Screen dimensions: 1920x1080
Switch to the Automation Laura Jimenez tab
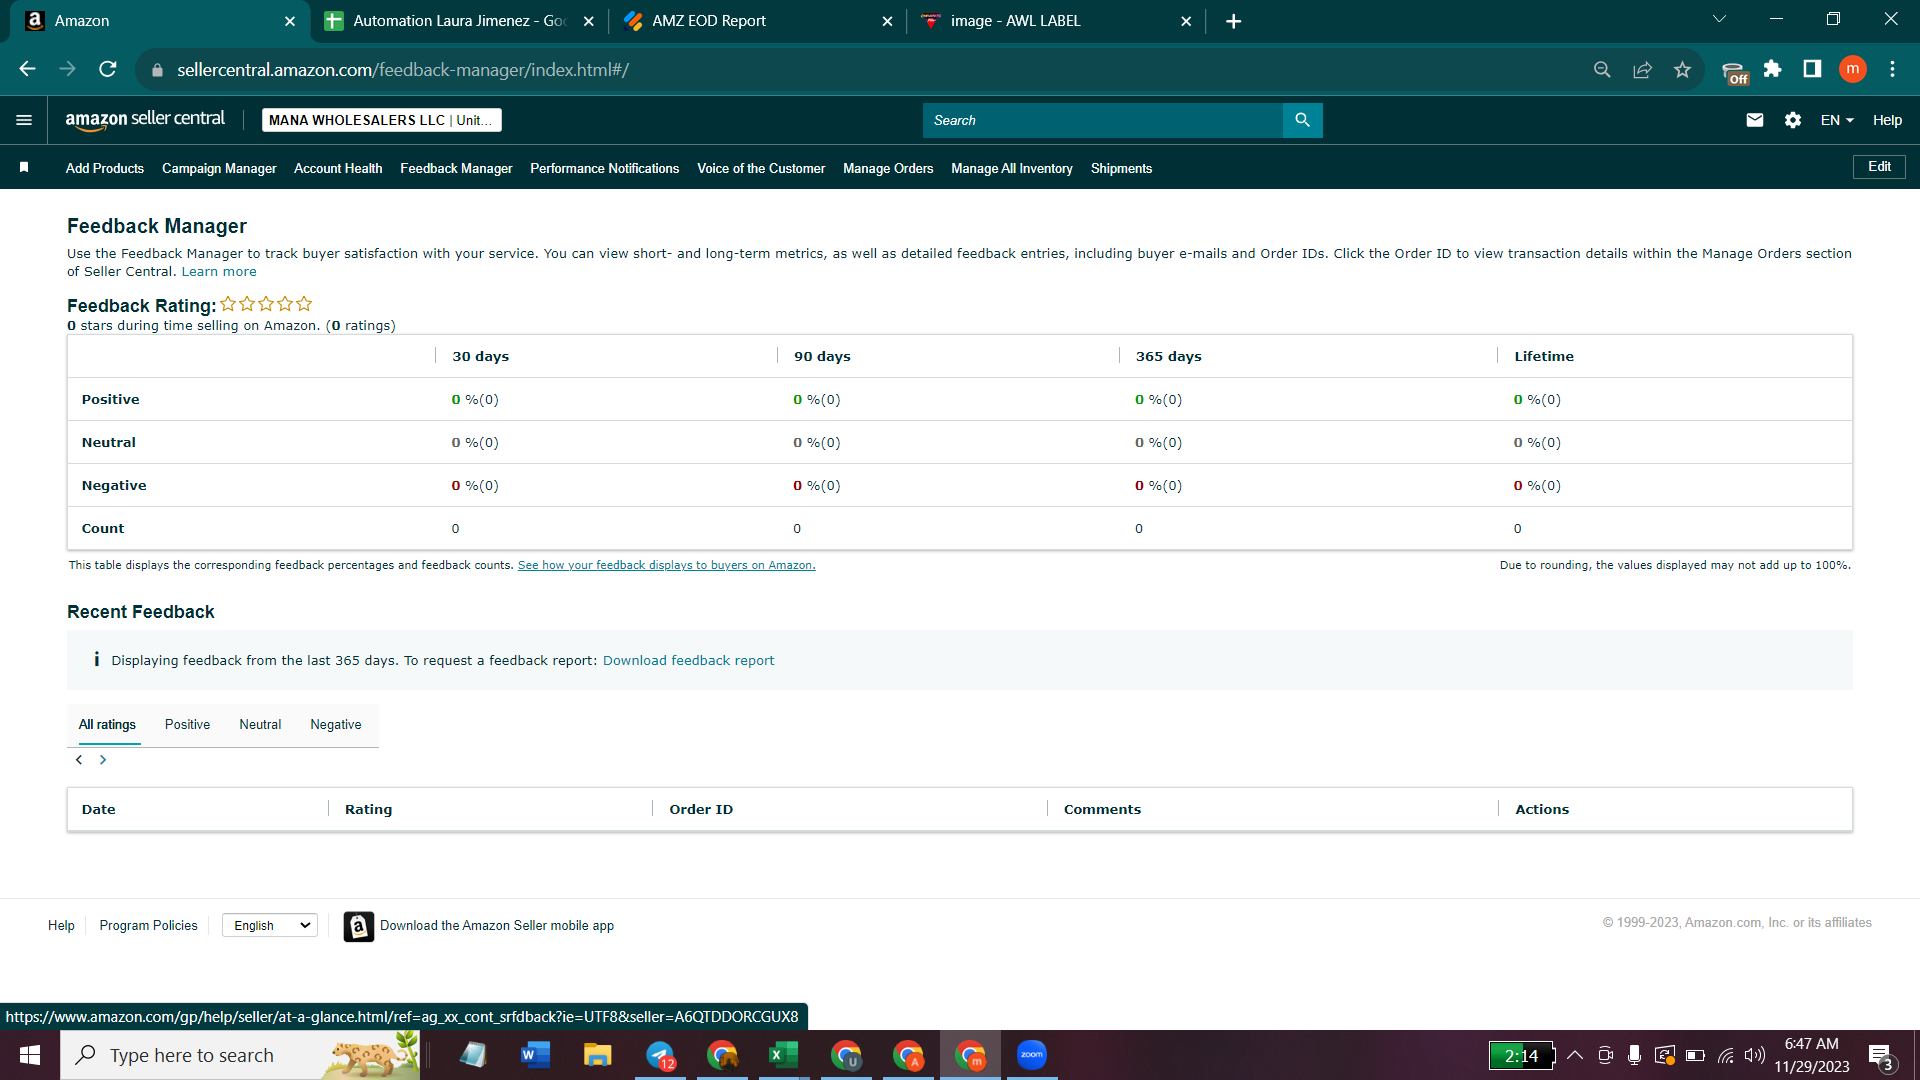pos(459,21)
